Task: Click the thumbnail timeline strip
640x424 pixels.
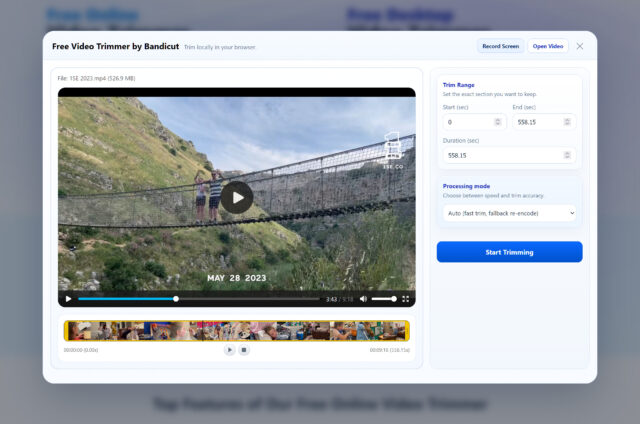Action: click(237, 331)
